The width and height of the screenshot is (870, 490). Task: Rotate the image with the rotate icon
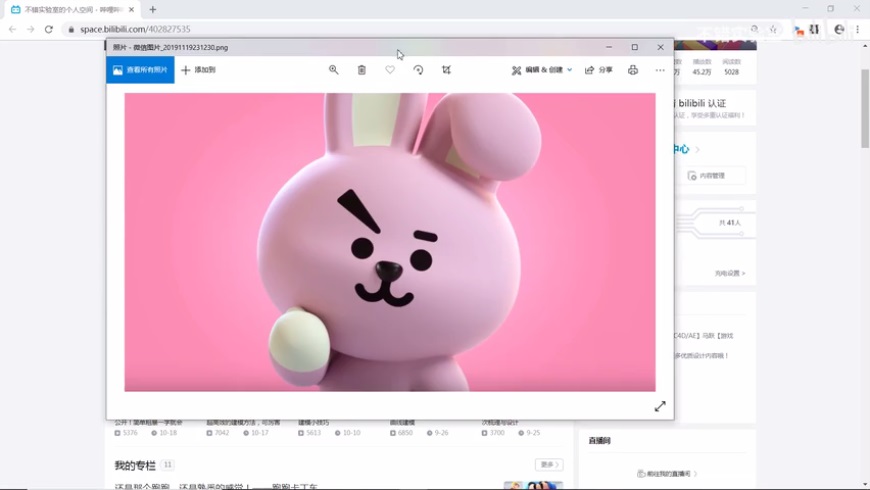418,70
